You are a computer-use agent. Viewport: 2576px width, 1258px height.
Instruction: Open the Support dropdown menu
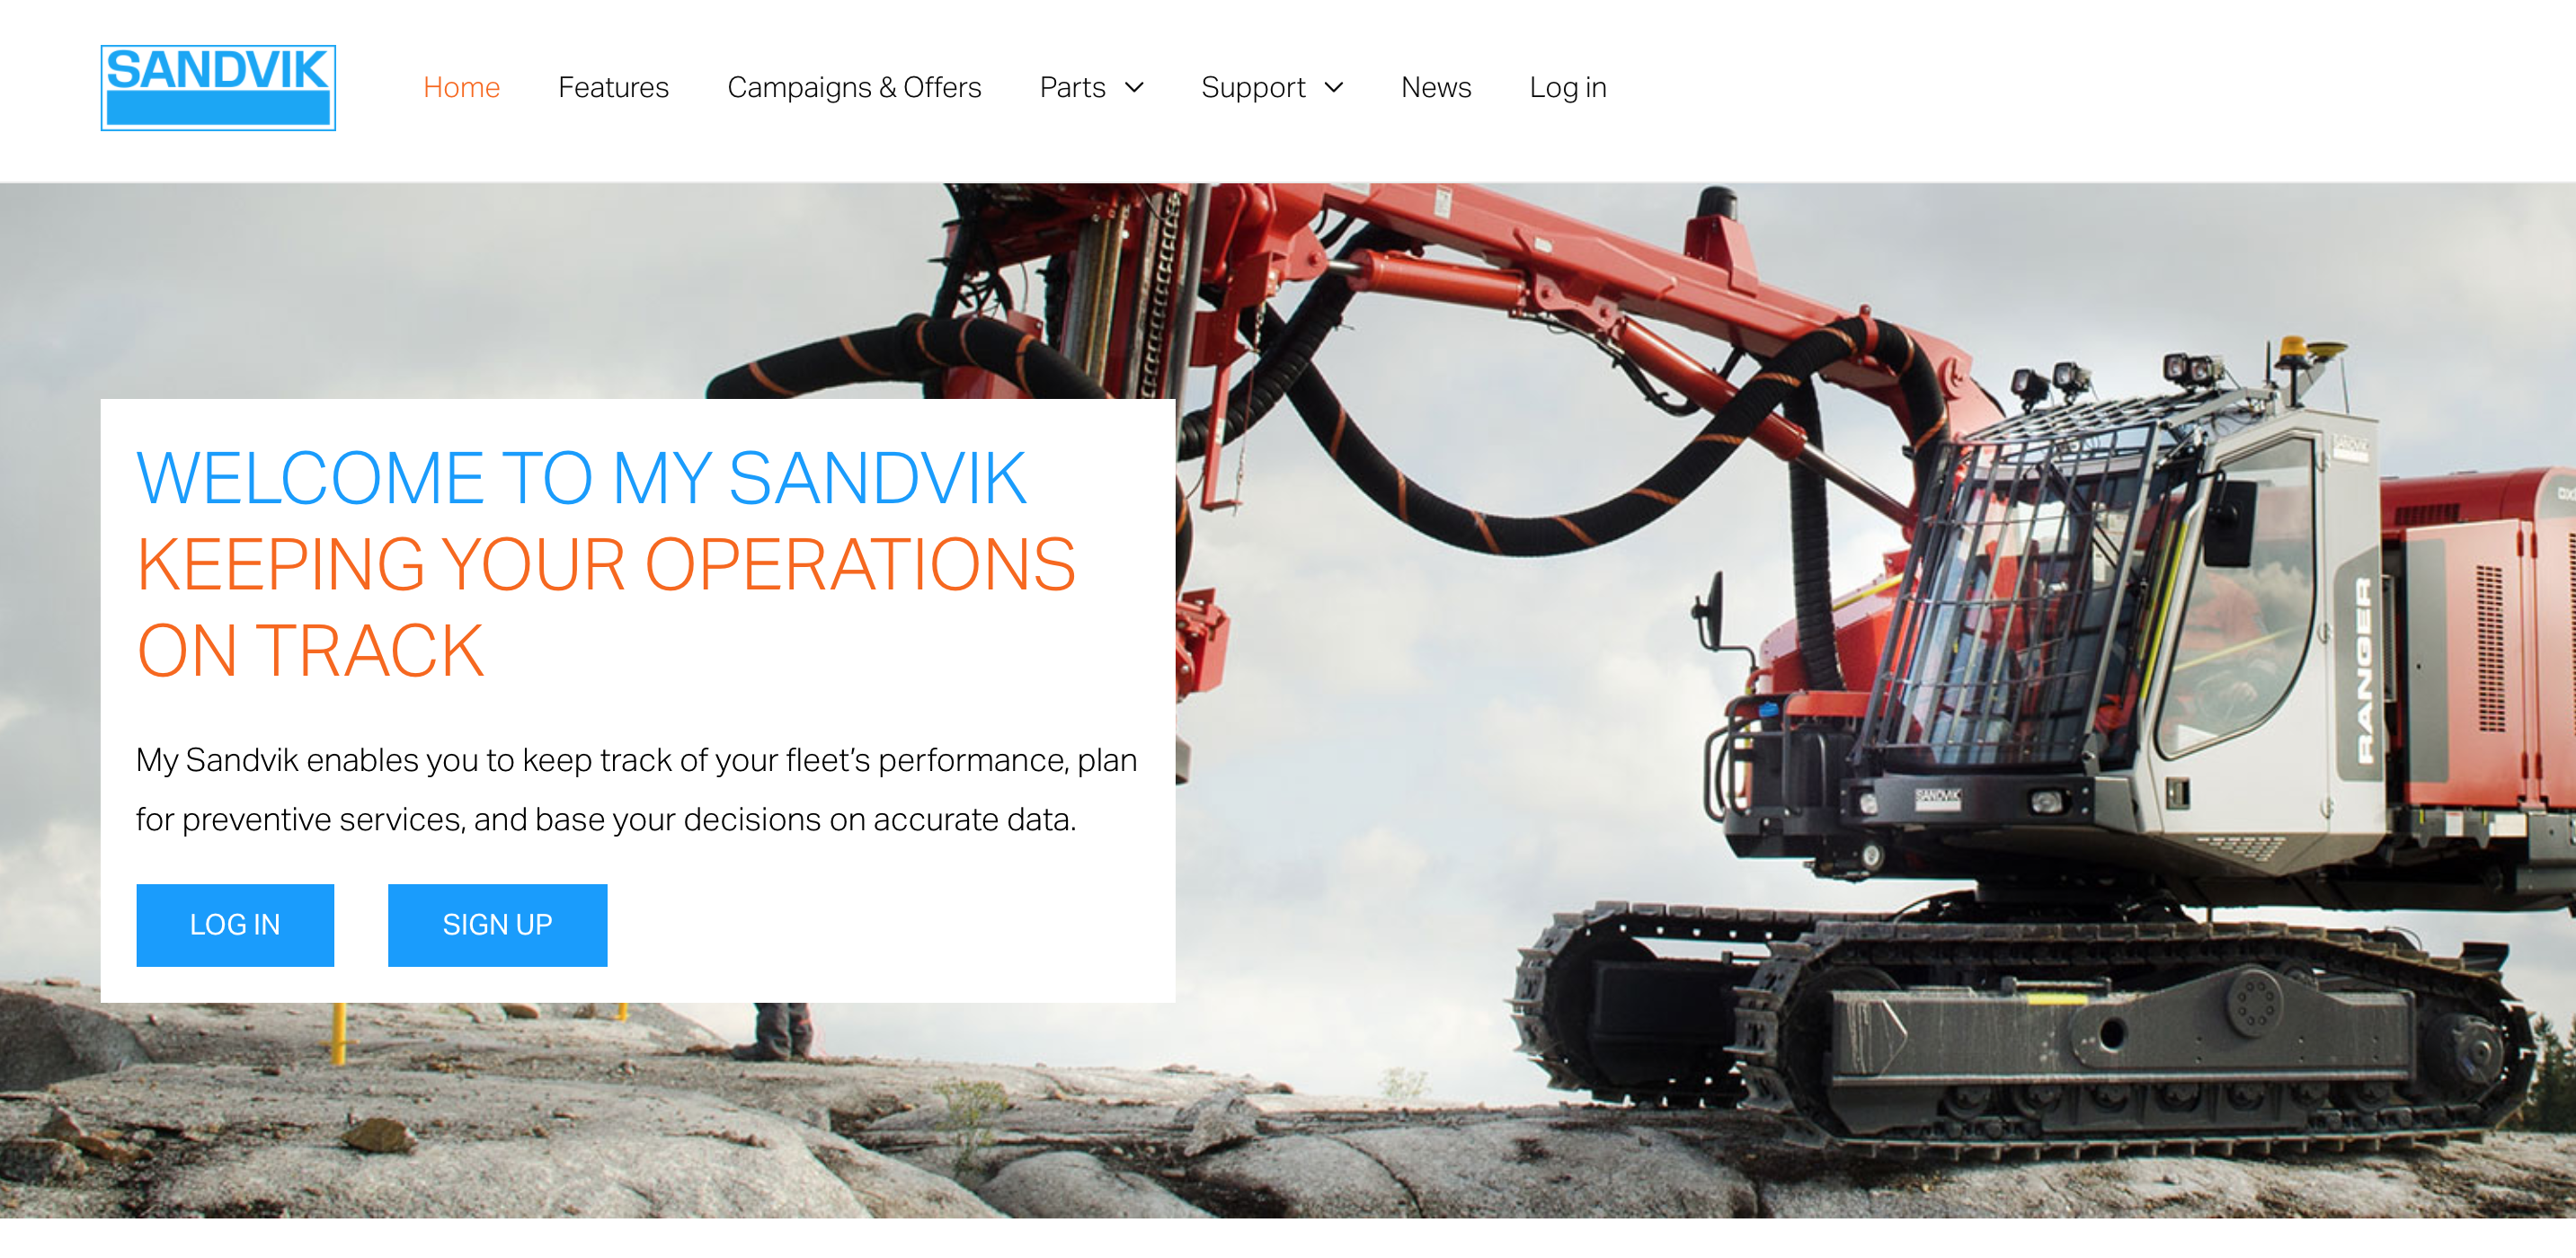pyautogui.click(x=1272, y=89)
